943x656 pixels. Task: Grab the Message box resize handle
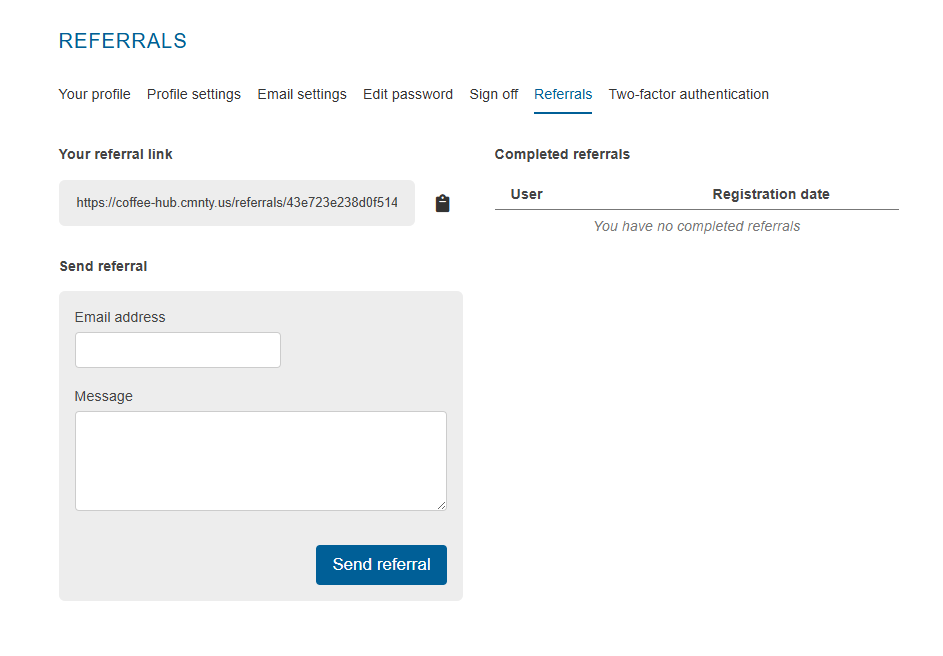click(x=441, y=505)
